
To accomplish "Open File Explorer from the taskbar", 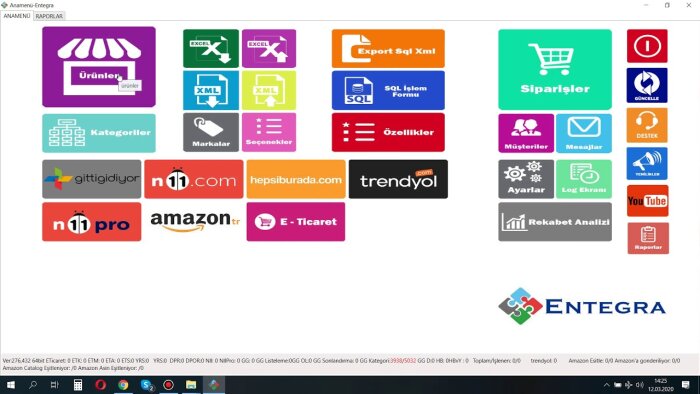I will [191, 385].
